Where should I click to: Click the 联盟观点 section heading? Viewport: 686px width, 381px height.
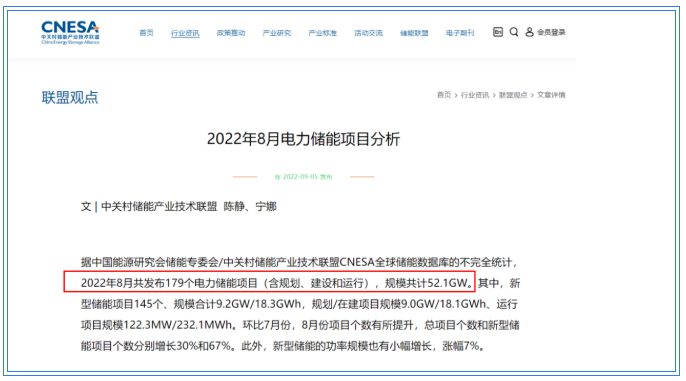(x=70, y=97)
